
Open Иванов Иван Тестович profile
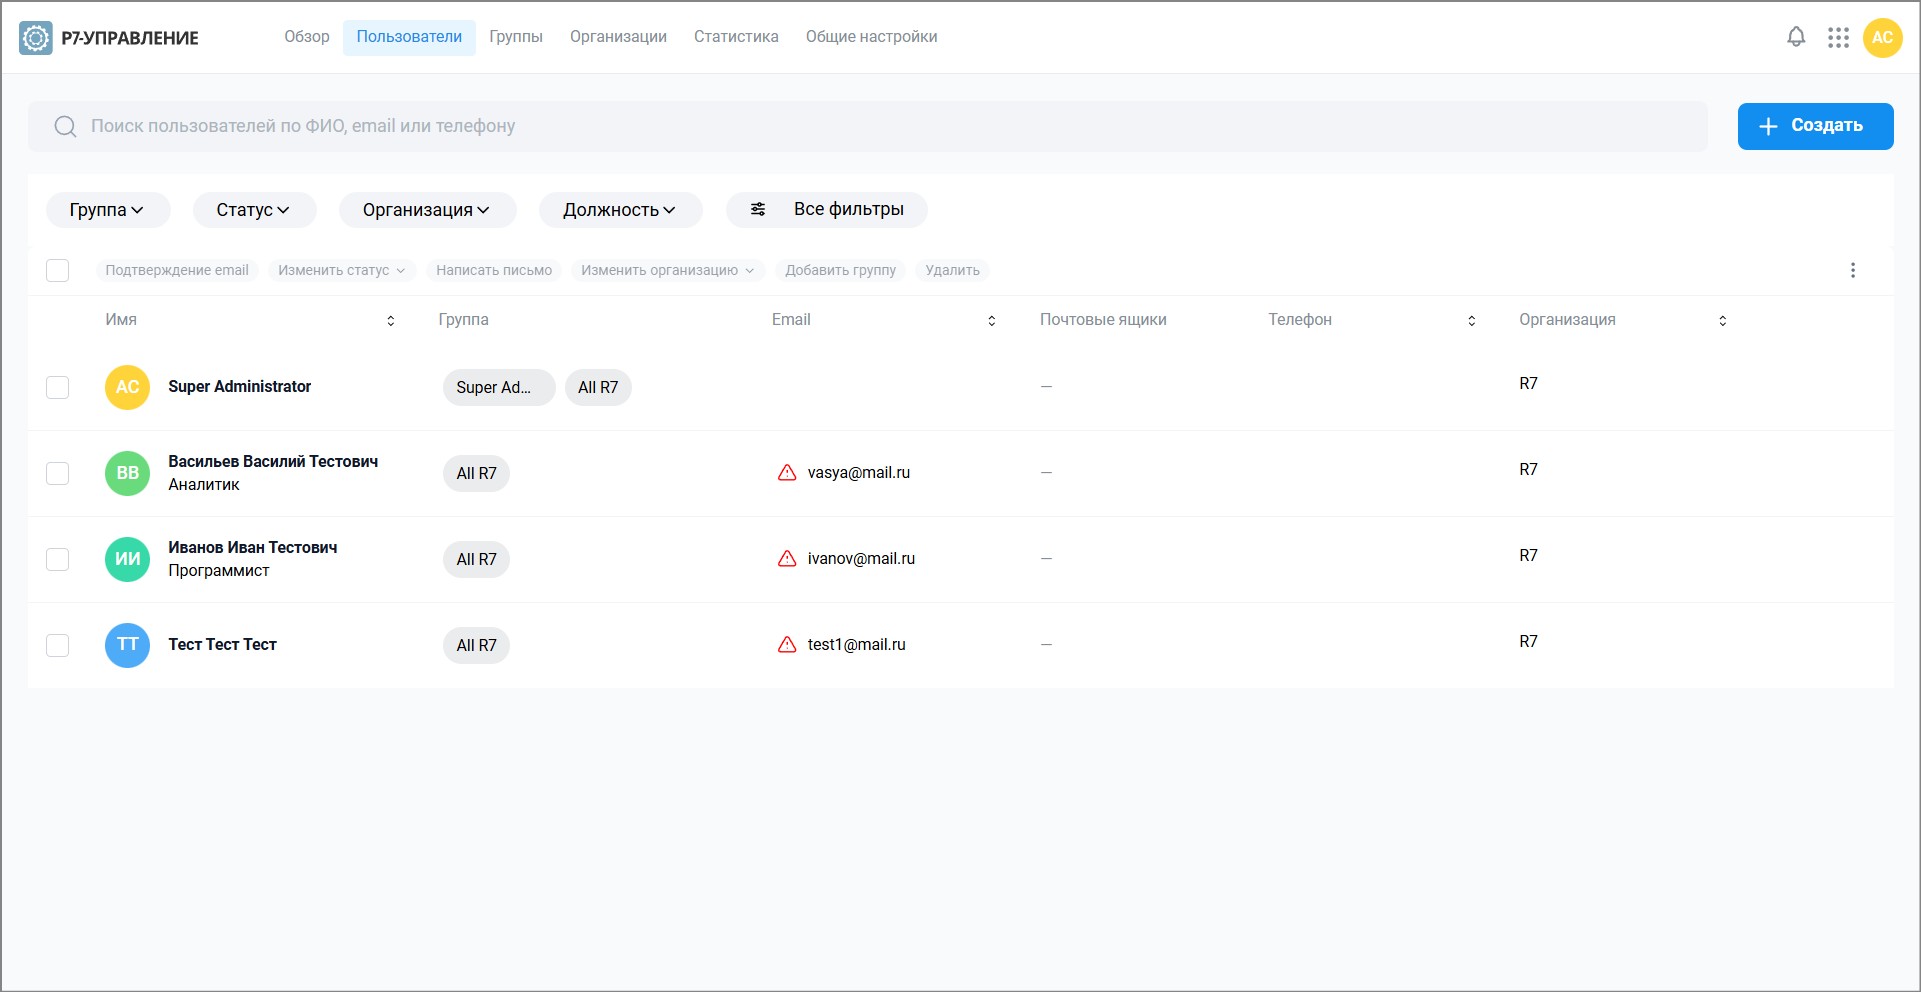point(252,548)
